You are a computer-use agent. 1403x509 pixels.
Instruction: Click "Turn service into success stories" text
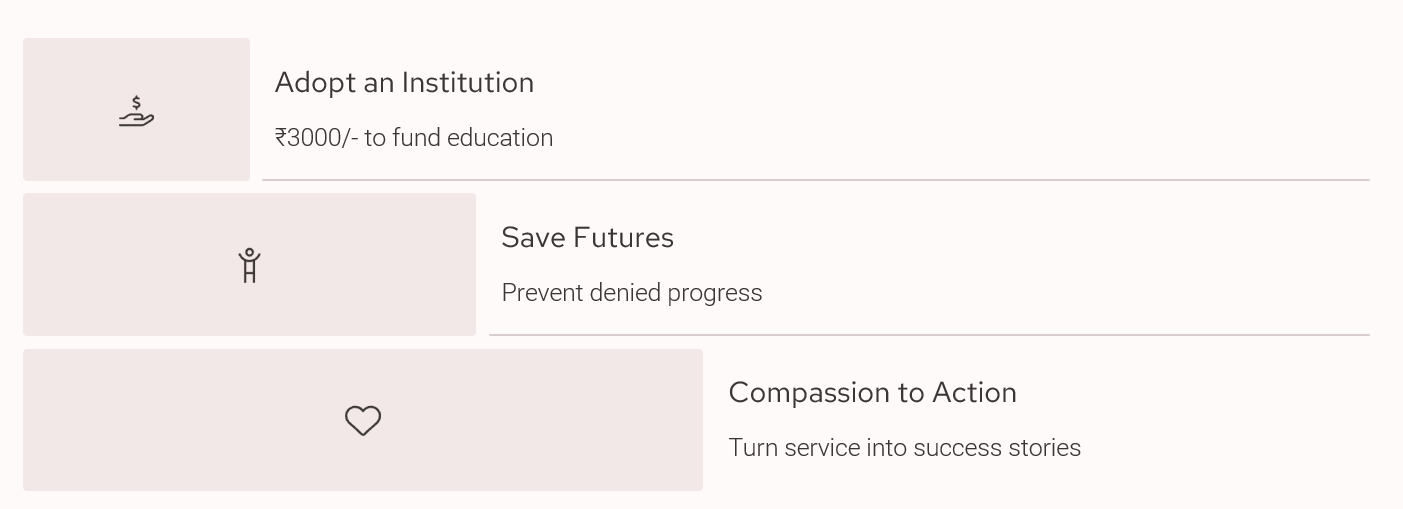coord(904,447)
